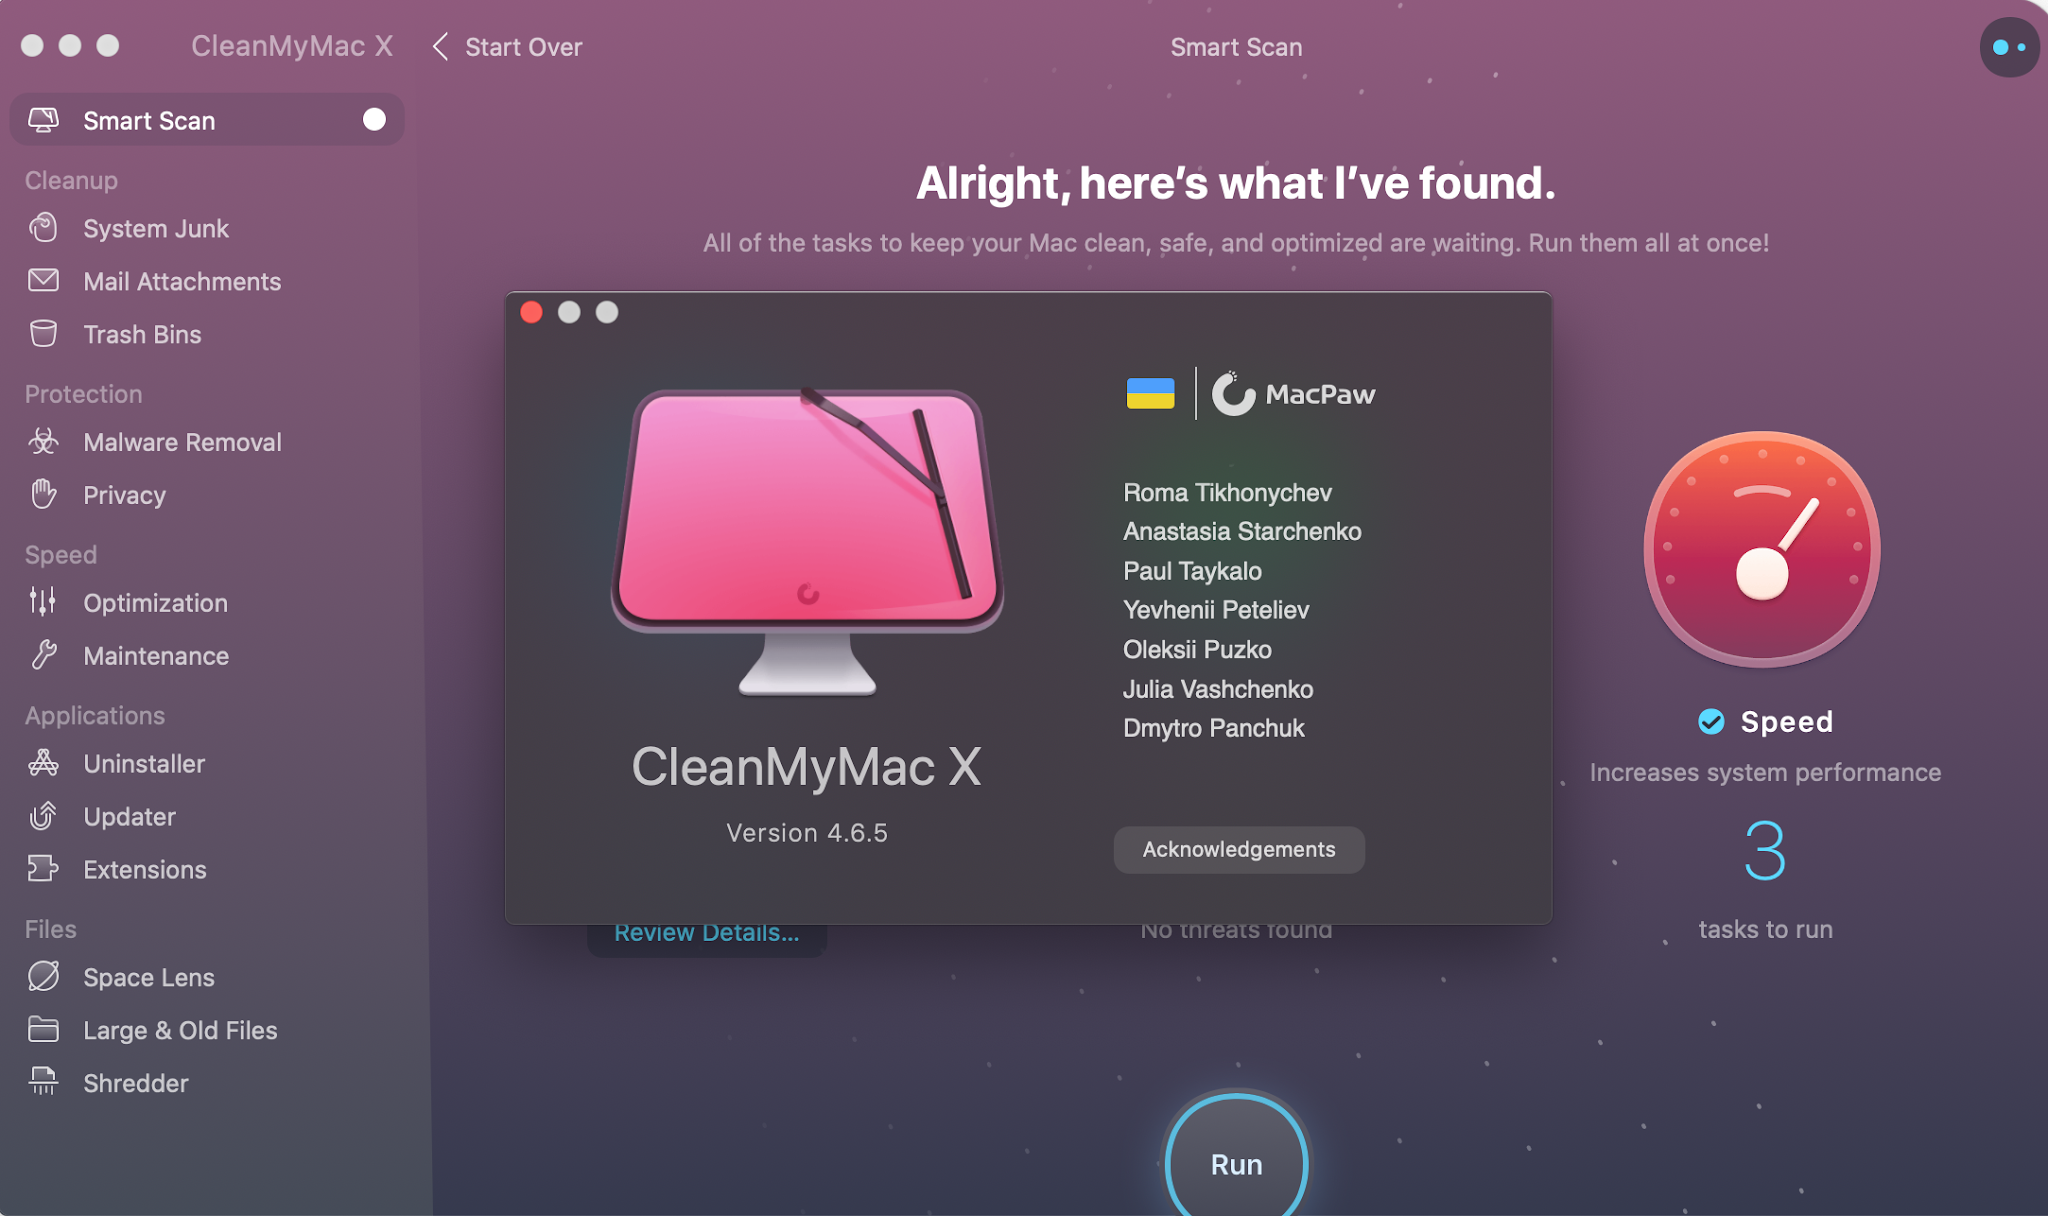Open Smart Scan monitor icon in sidebar
Screen dimensions: 2048x1216
pyautogui.click(x=43, y=120)
